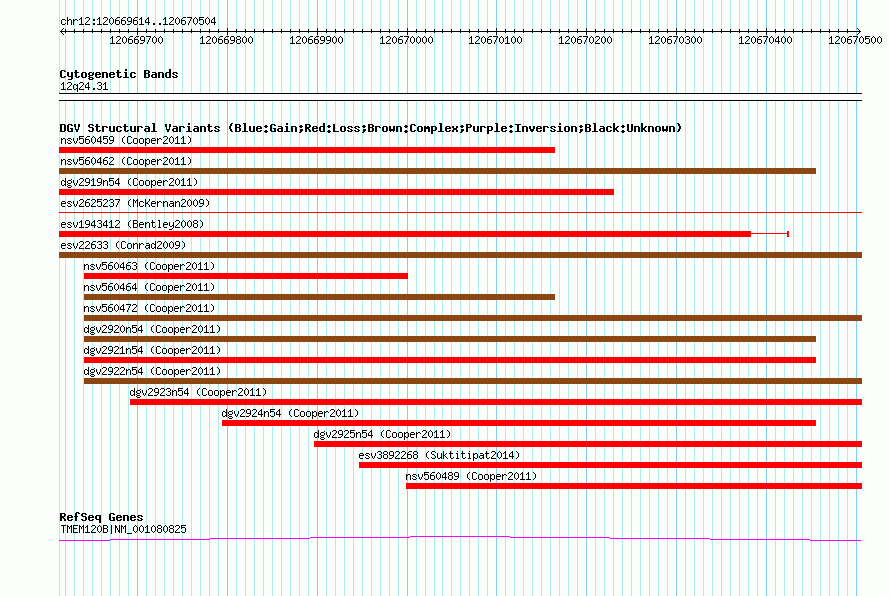Click ruler position 120669700

click(x=136, y=40)
